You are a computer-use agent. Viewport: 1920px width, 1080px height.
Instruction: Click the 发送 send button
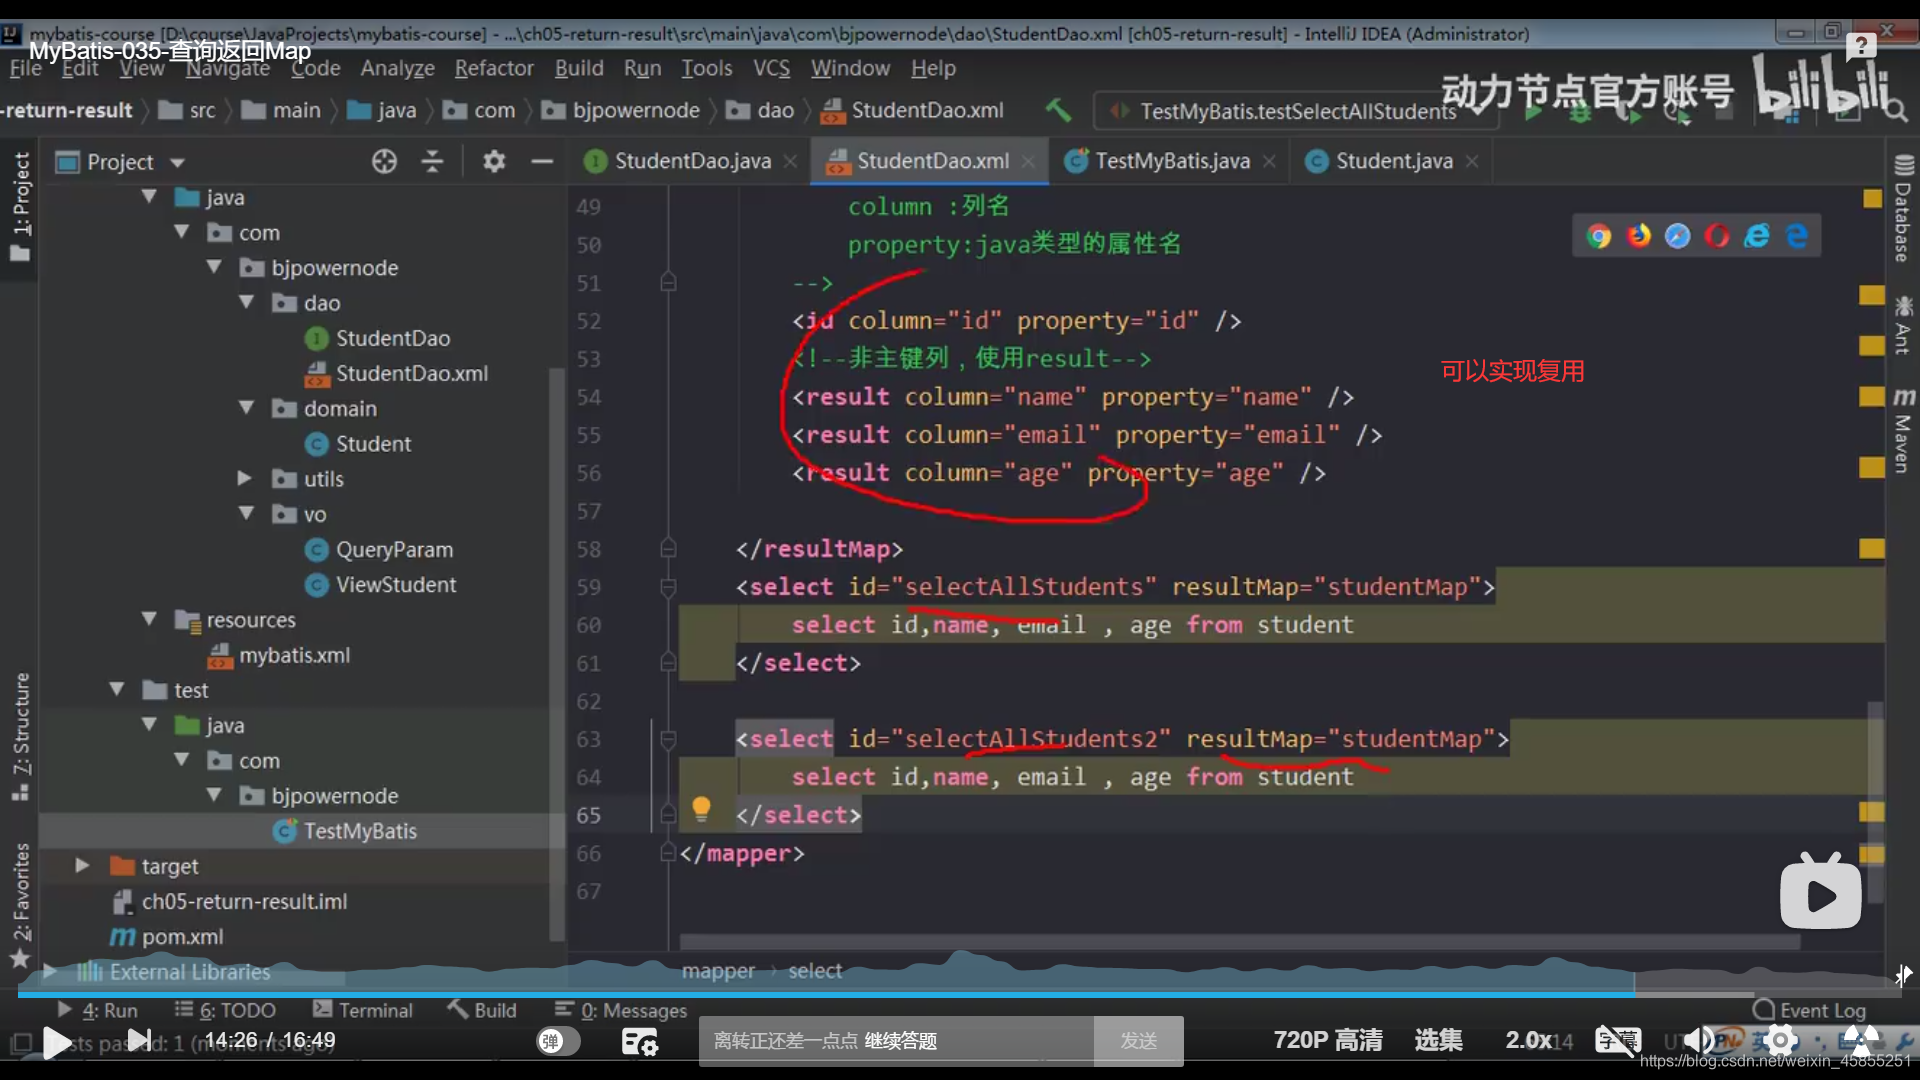(1138, 1041)
